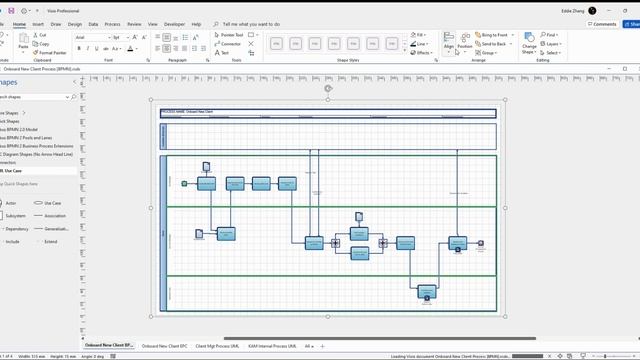This screenshot has width=640, height=360.
Task: Click the Use Case shape in stencil
Action: 47,203
